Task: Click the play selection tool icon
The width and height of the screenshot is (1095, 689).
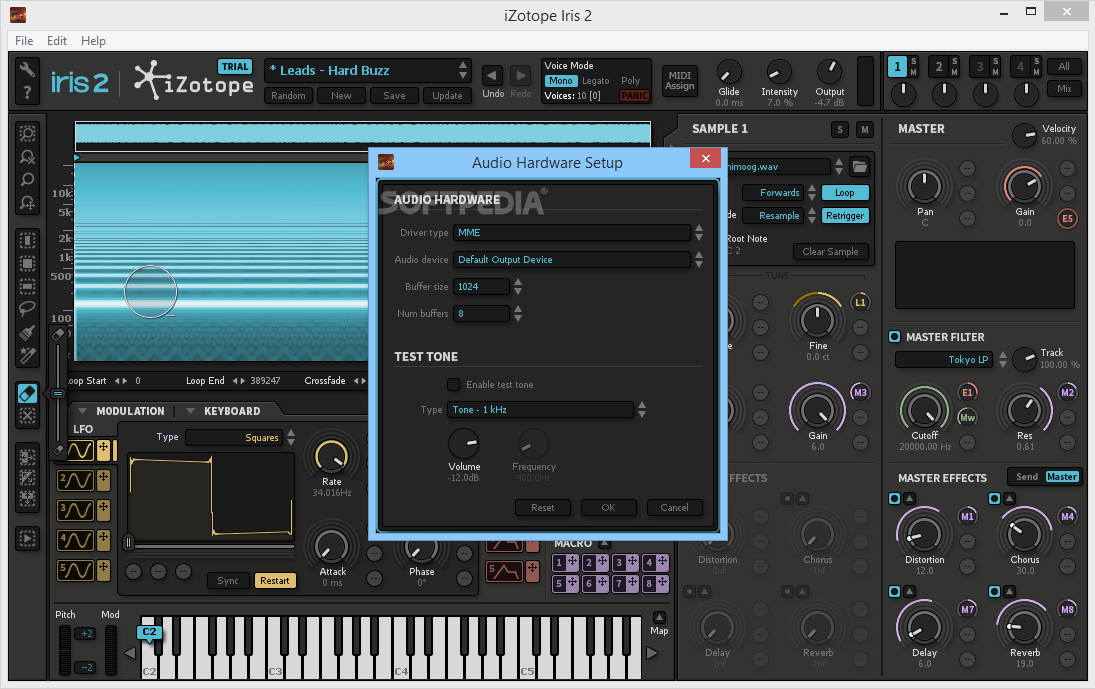Action: click(x=27, y=539)
